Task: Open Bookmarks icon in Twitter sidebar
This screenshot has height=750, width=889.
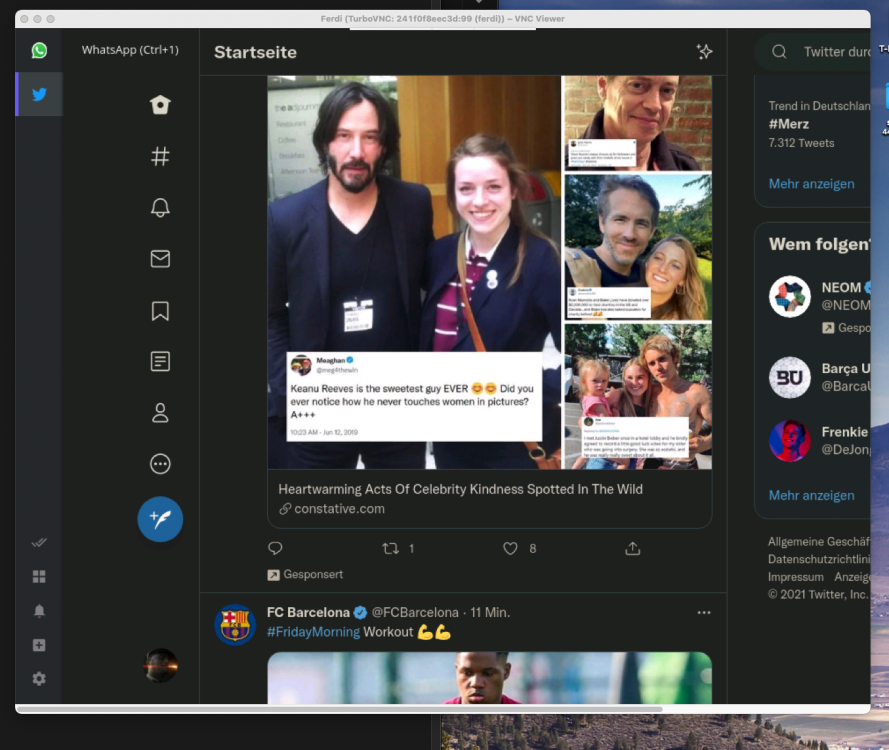Action: point(160,311)
